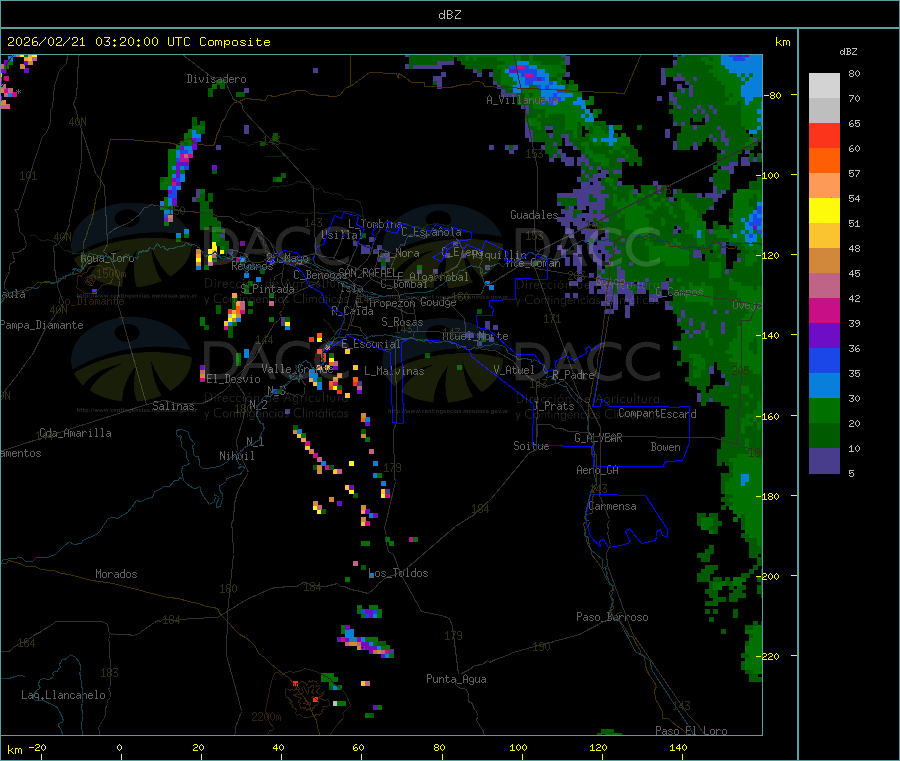
Task: Click the Los_Toldos location label
Action: point(398,573)
